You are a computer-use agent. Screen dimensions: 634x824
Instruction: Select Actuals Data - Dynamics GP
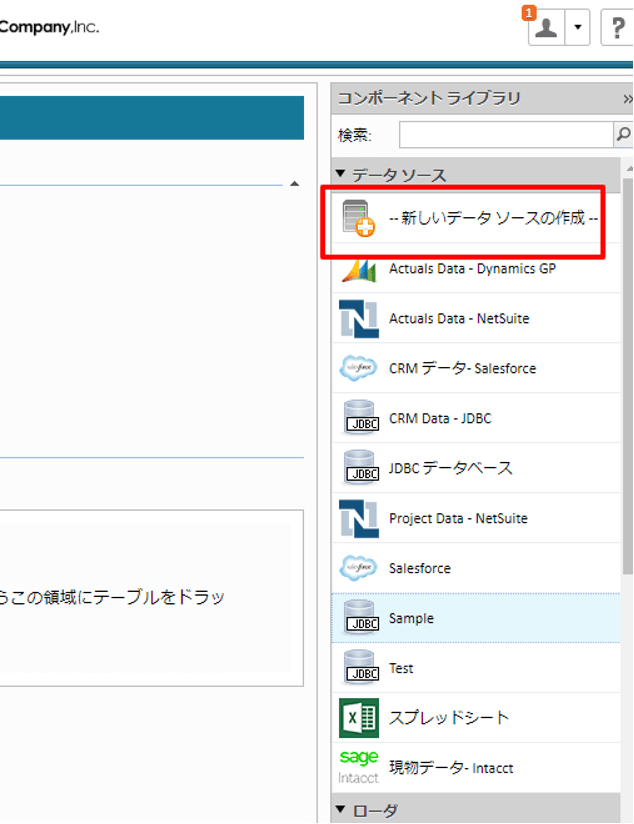click(x=472, y=269)
